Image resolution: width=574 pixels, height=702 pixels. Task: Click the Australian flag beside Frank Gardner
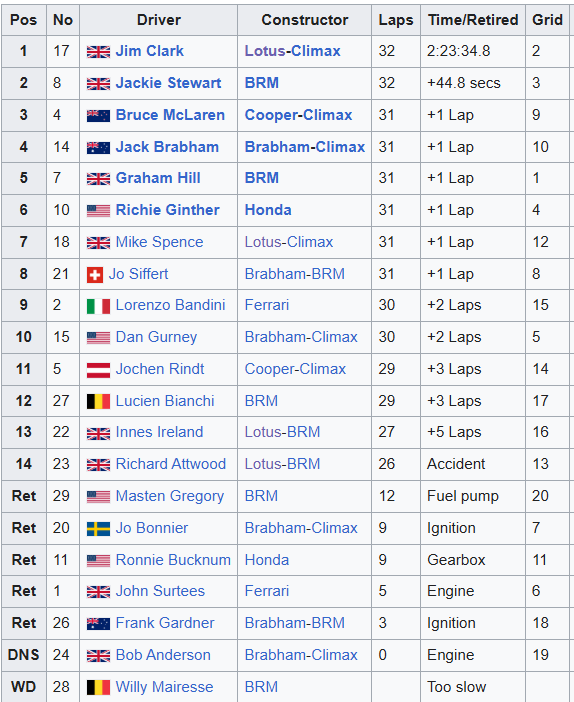pyautogui.click(x=98, y=624)
